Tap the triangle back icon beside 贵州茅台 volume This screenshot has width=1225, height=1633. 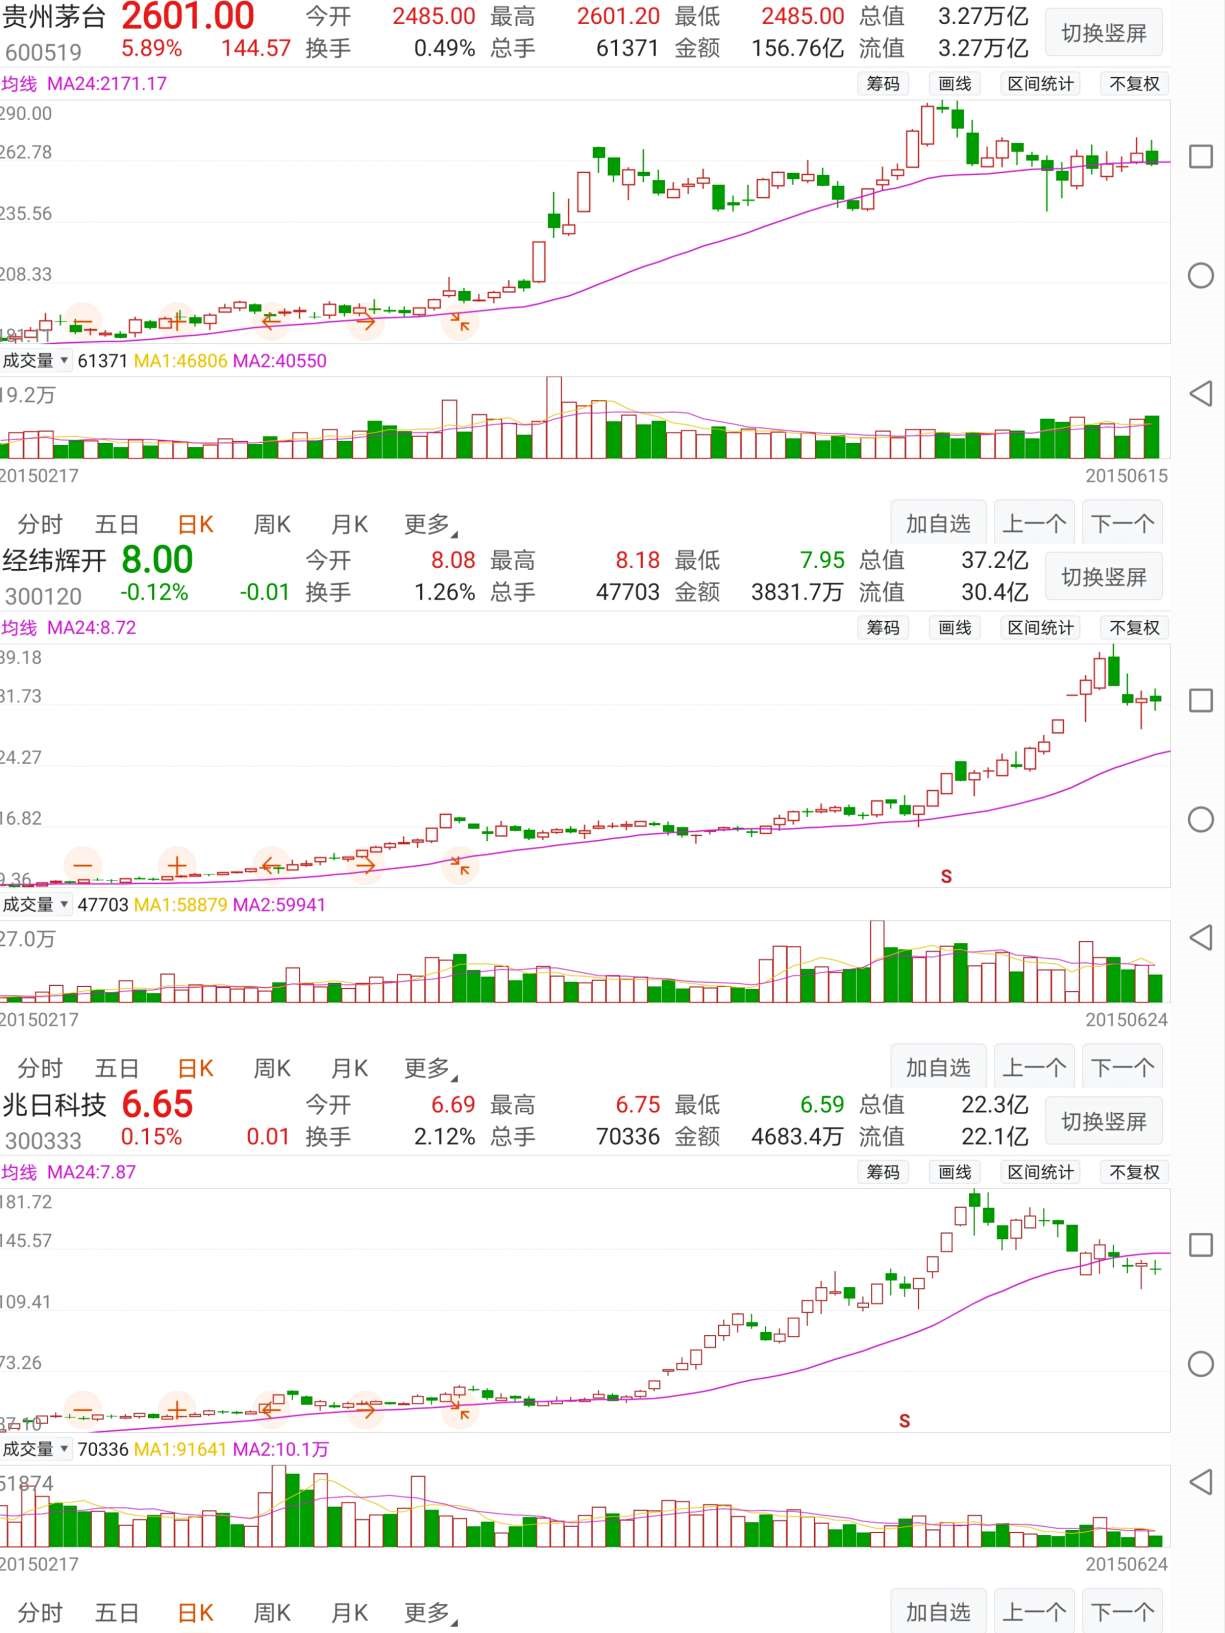(1201, 394)
